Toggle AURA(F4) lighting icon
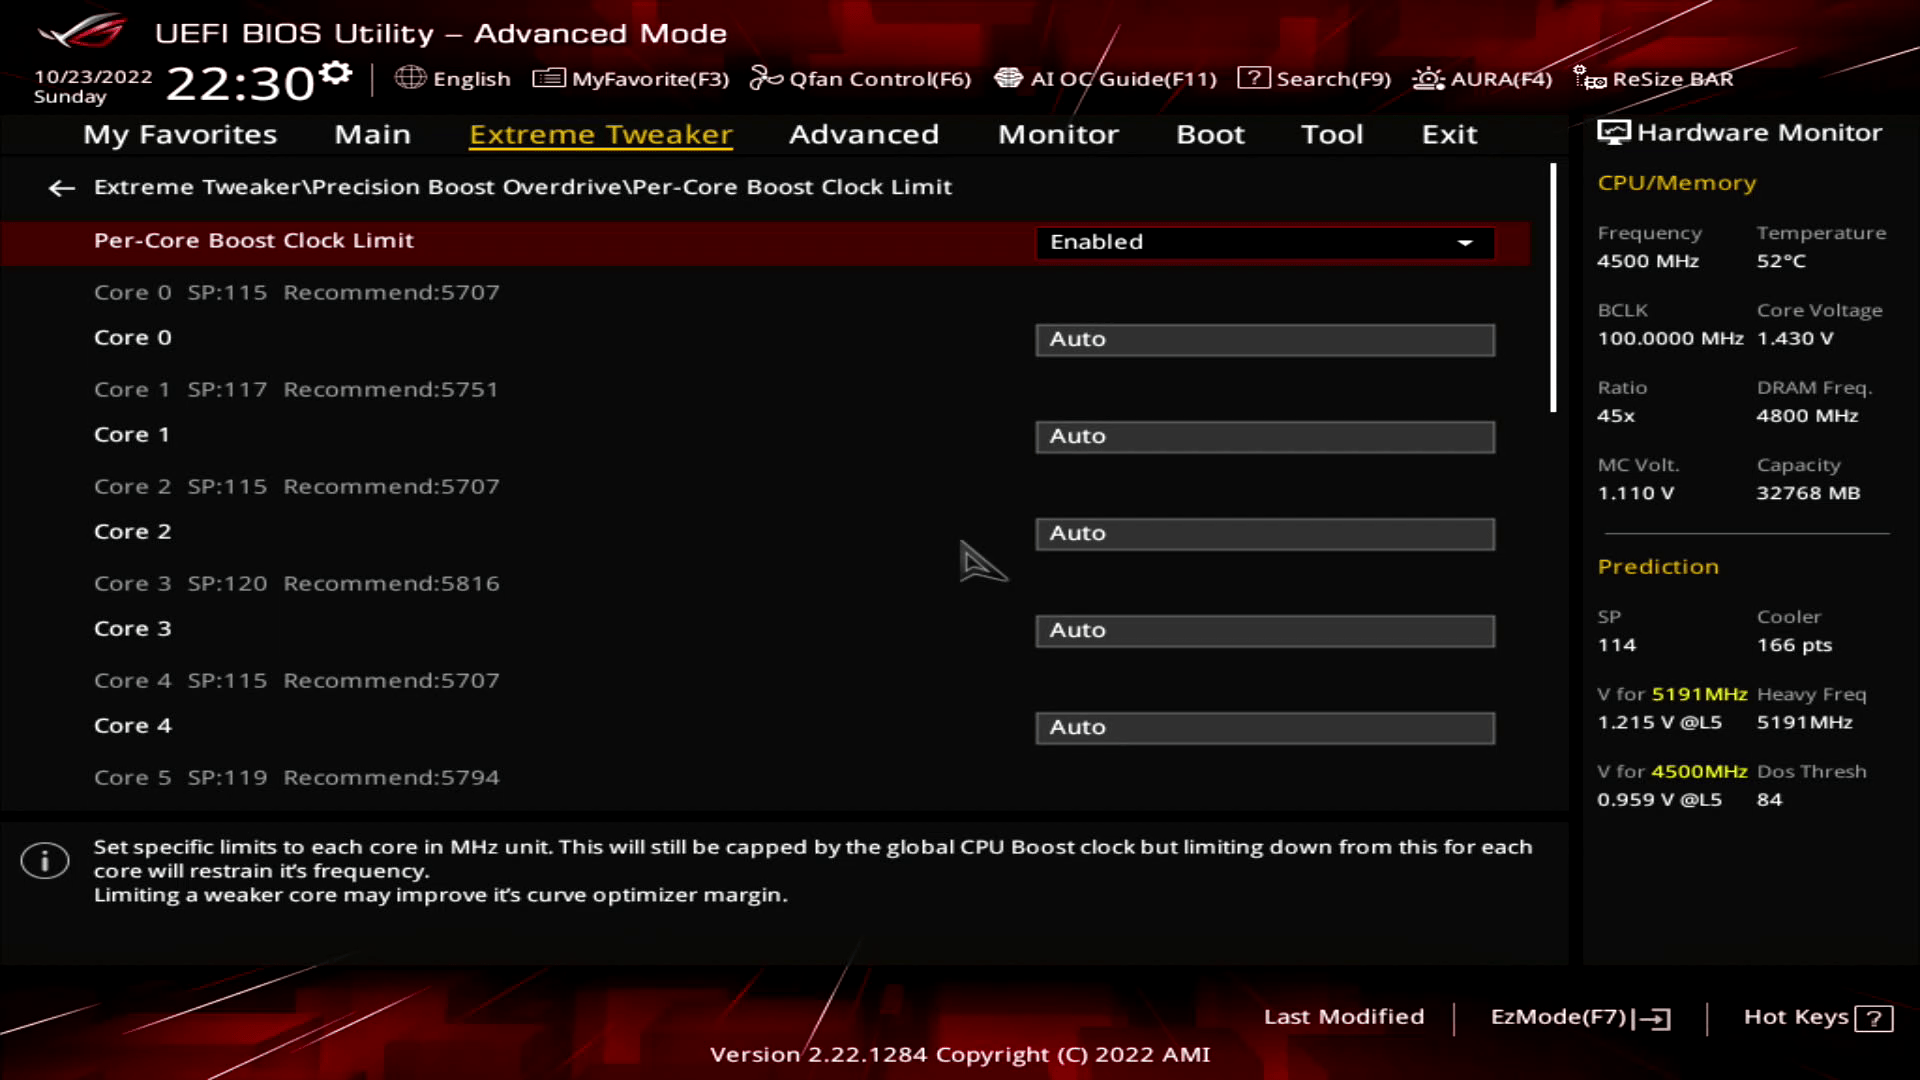1920x1080 pixels. pyautogui.click(x=1428, y=78)
